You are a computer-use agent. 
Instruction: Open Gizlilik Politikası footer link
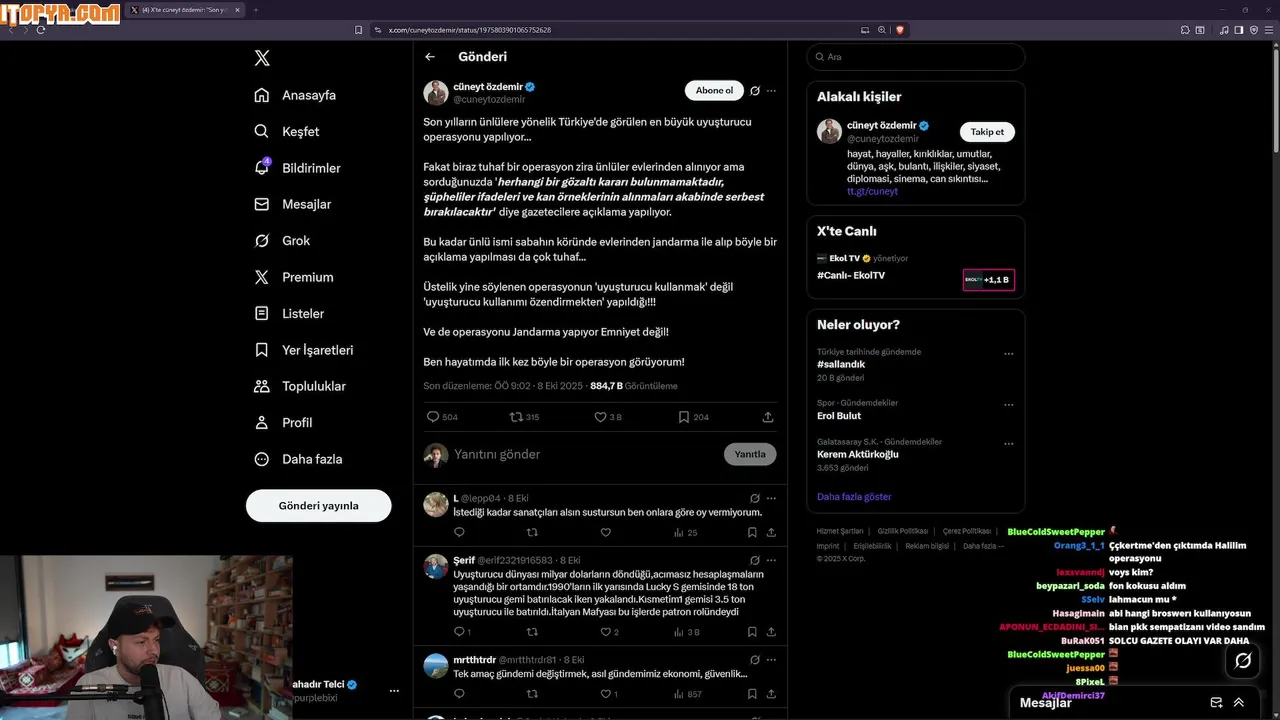[x=903, y=531]
